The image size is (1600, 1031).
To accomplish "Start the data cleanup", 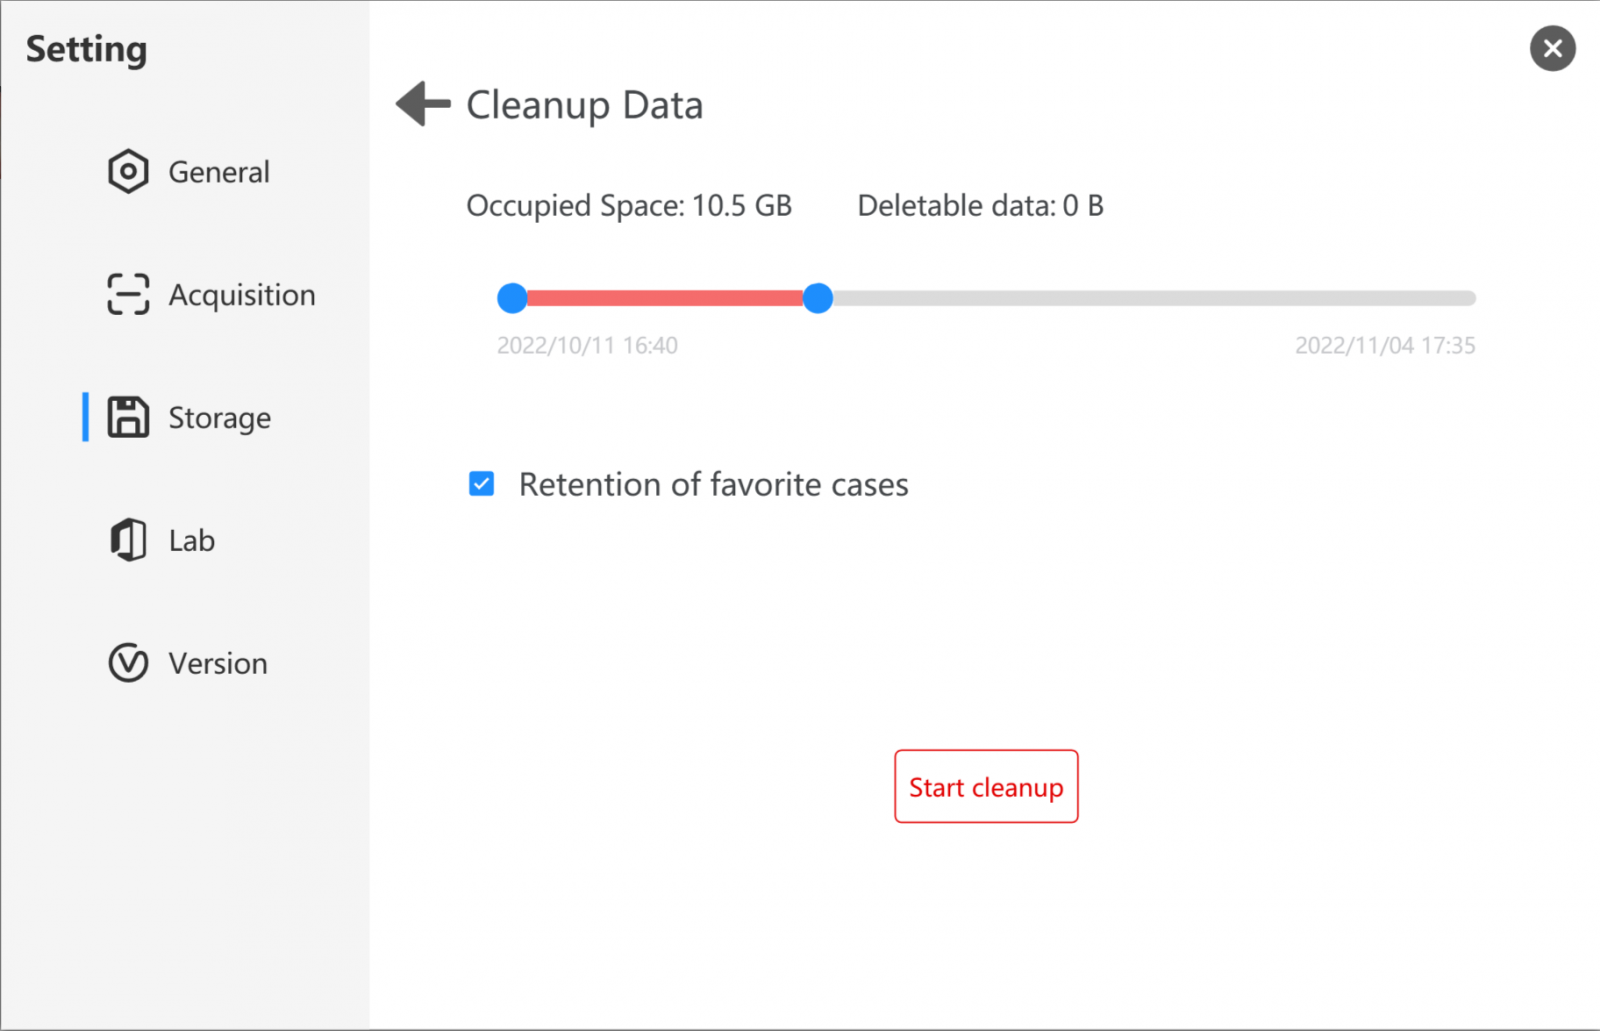I will [986, 786].
